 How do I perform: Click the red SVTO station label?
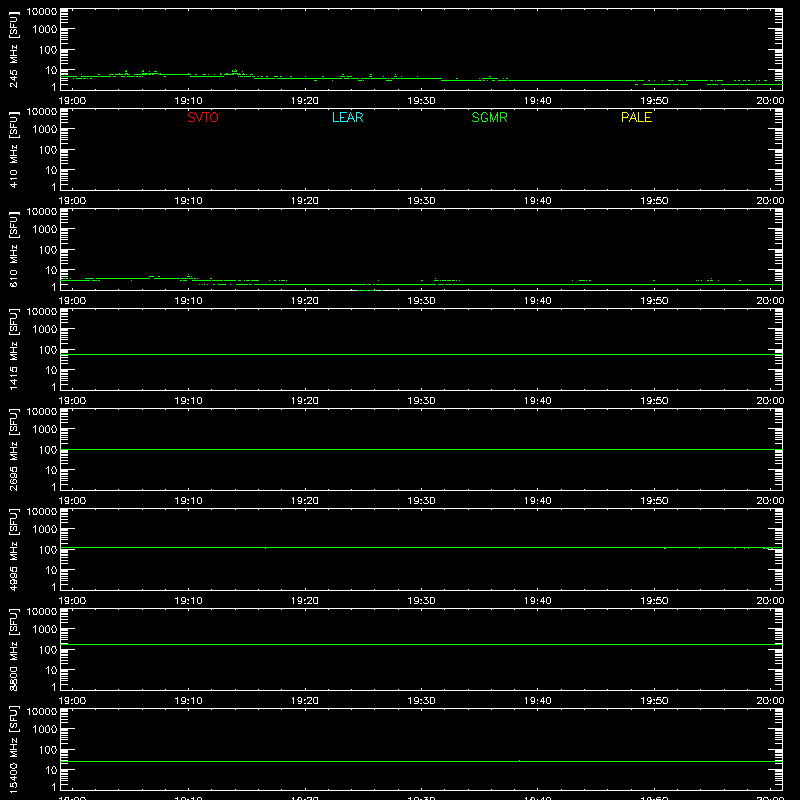click(203, 117)
